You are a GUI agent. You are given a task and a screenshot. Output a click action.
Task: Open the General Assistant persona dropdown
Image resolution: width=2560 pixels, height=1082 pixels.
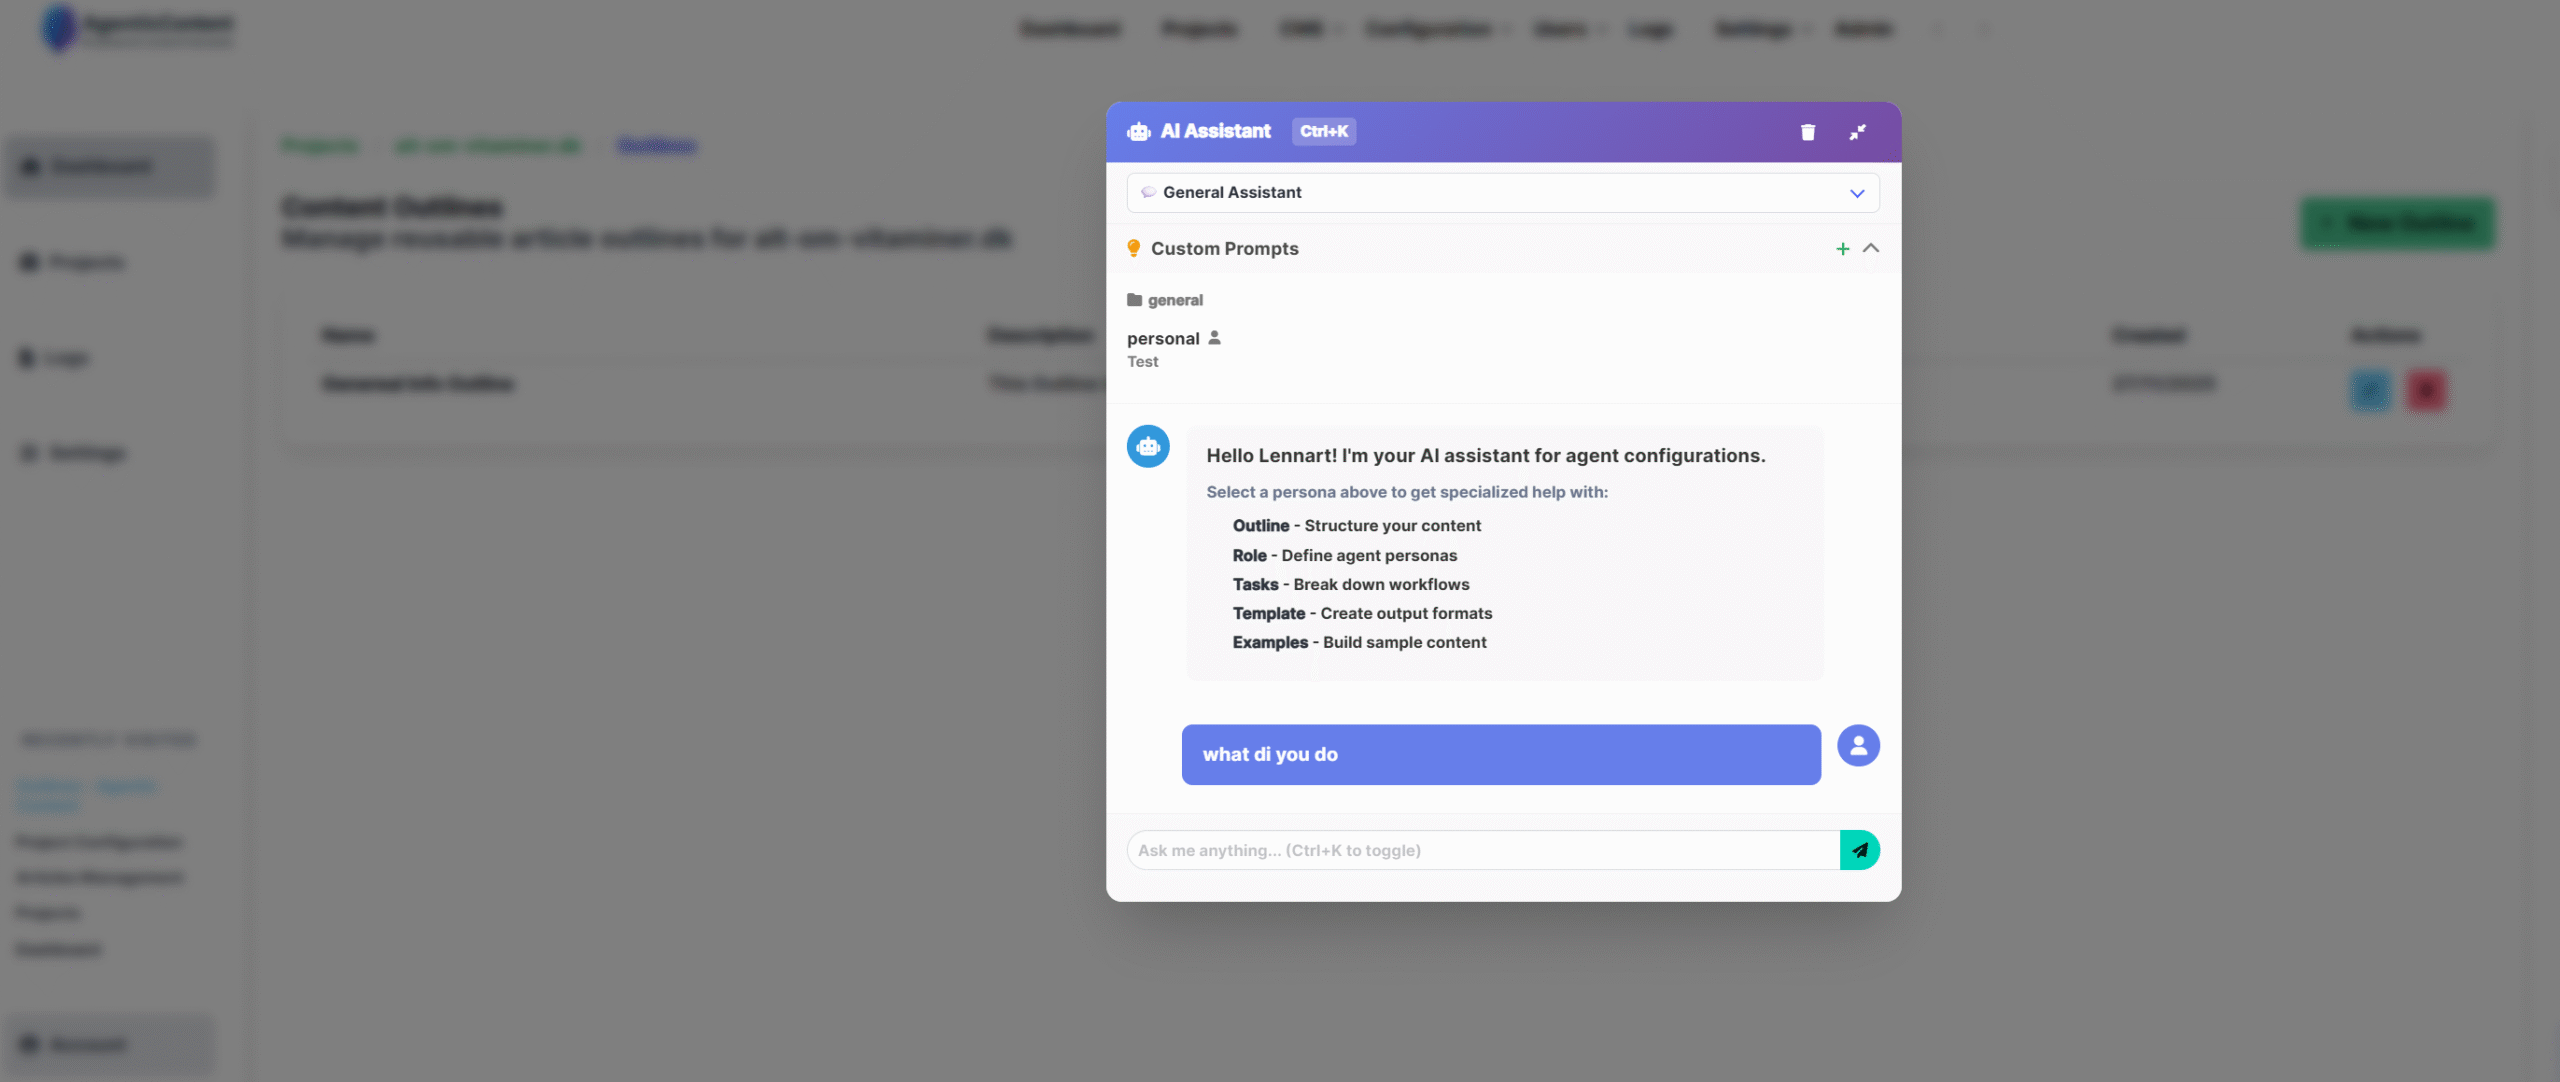click(1502, 193)
